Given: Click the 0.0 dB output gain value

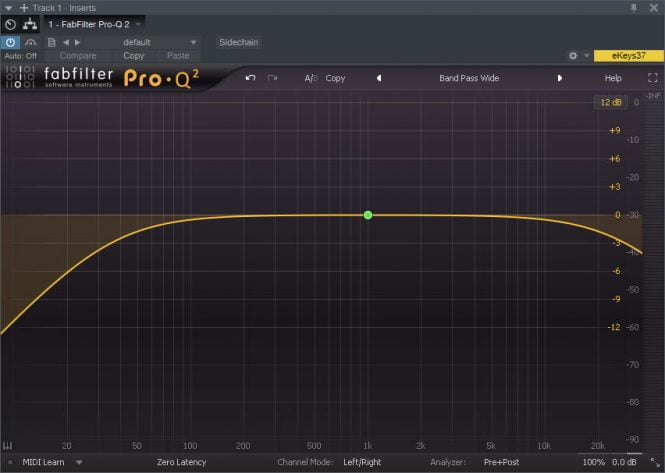Looking at the screenshot, I should (624, 462).
